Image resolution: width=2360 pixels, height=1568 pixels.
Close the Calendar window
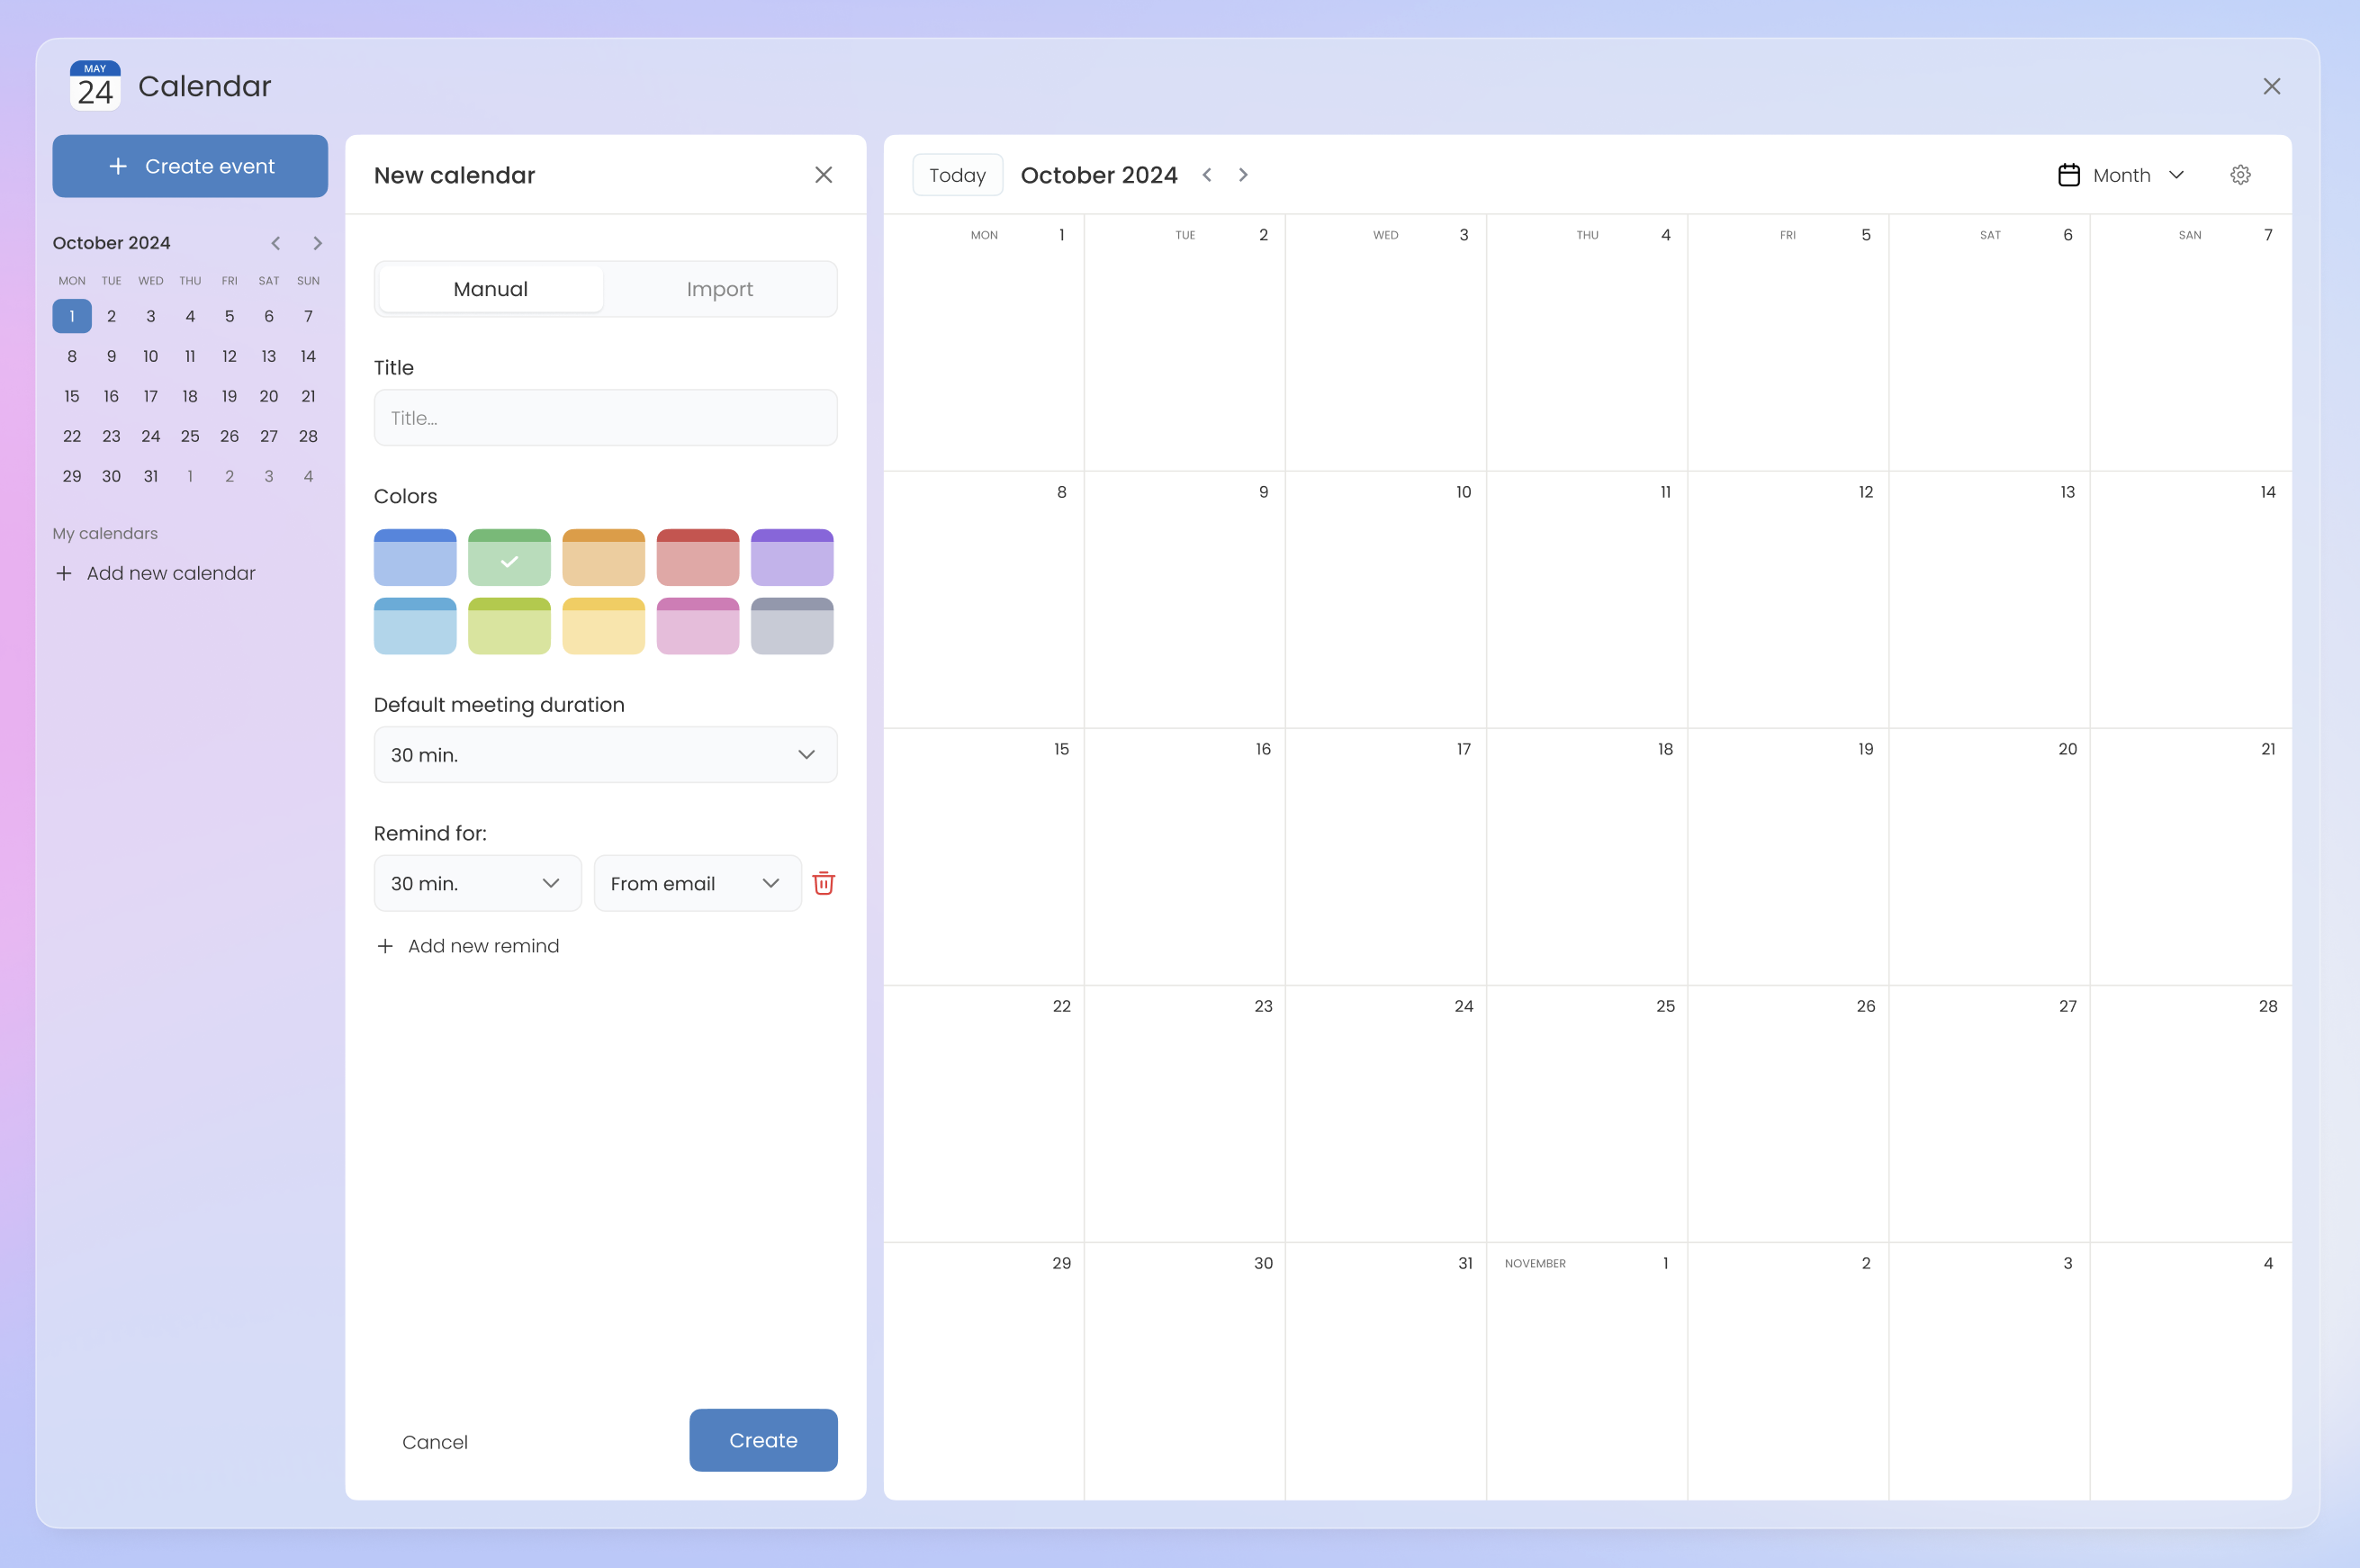point(2271,86)
